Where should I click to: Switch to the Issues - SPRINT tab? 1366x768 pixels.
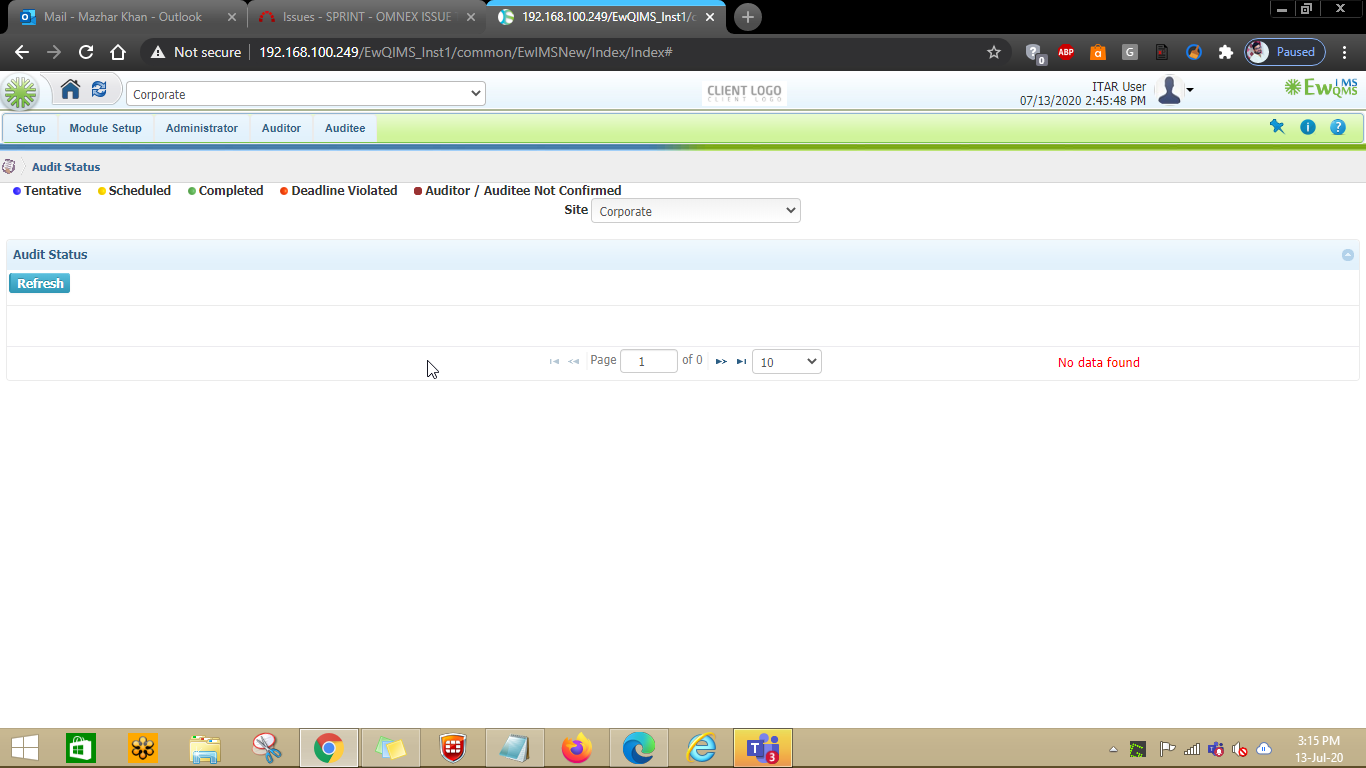click(x=367, y=17)
